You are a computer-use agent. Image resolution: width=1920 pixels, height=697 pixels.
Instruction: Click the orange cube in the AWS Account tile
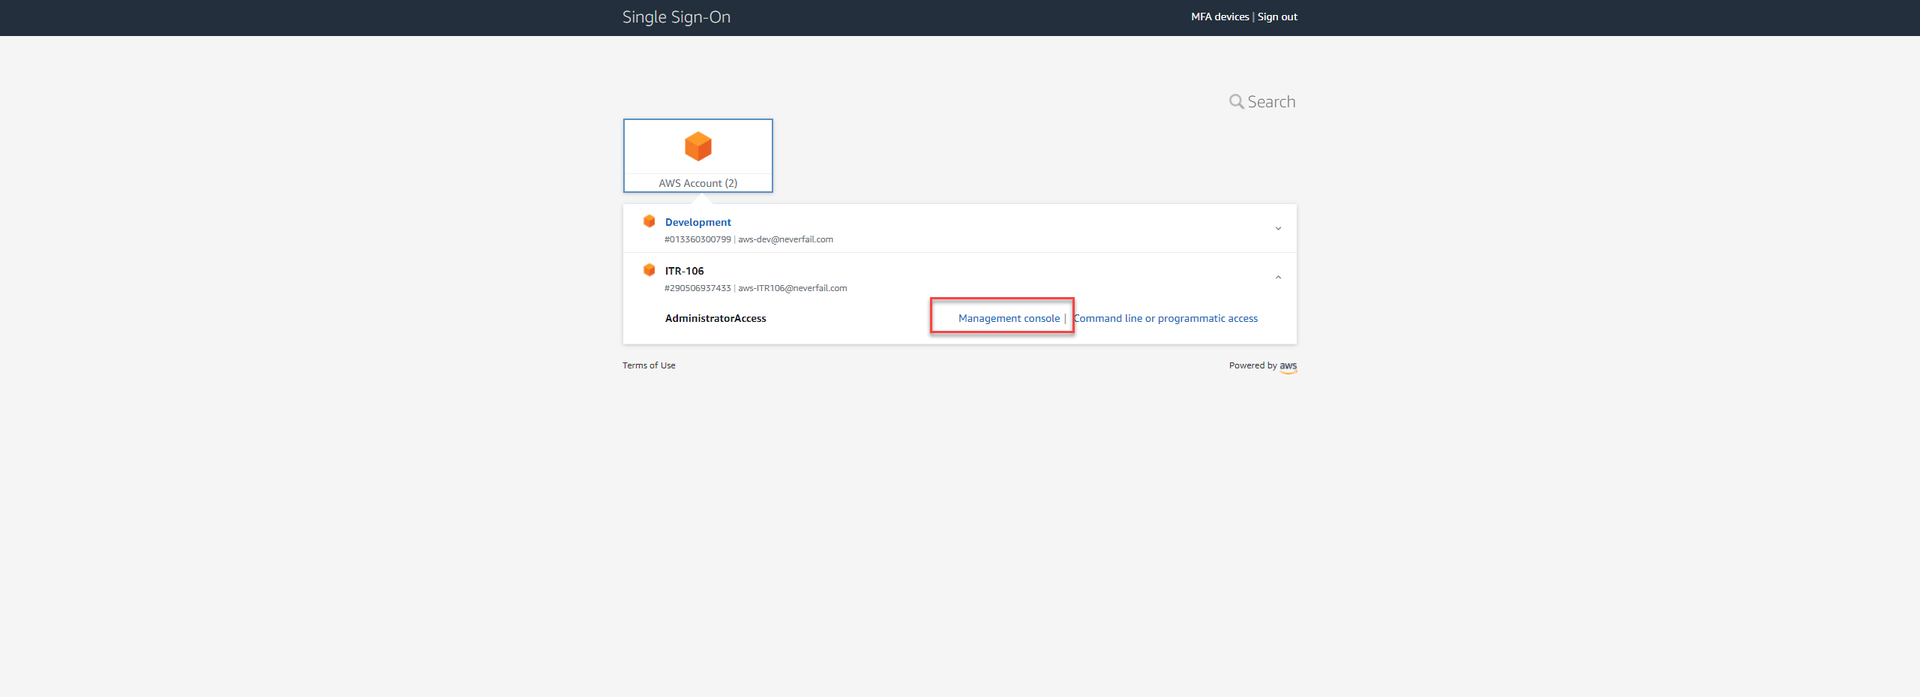pos(698,146)
